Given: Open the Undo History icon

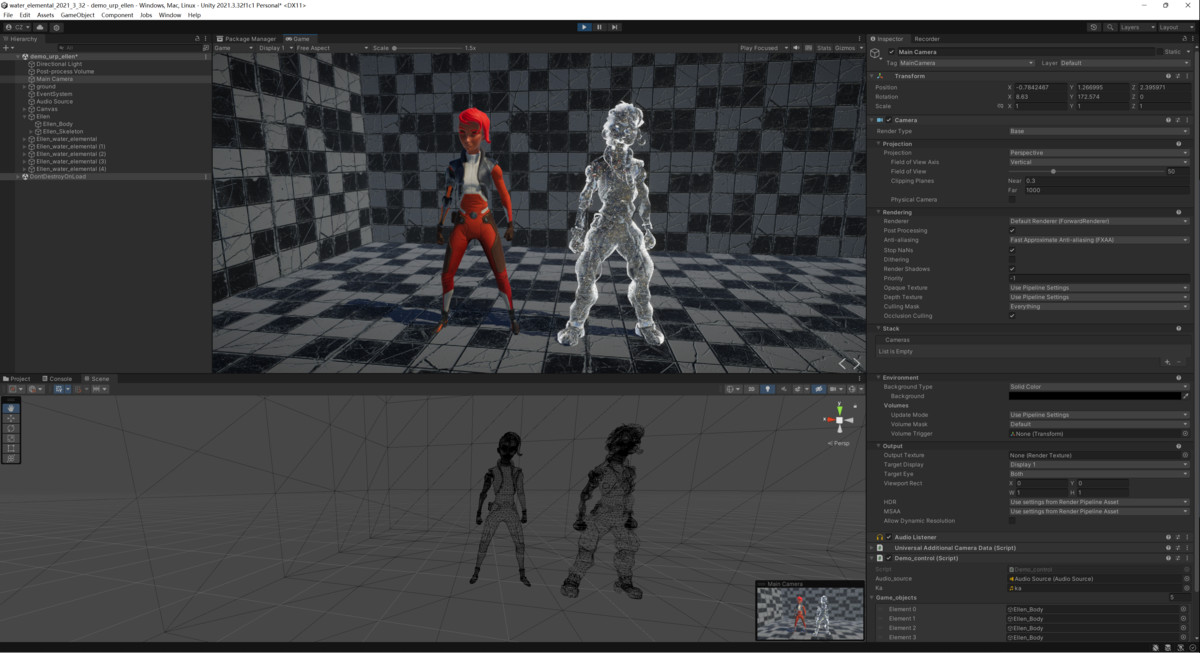Looking at the screenshot, I should coord(1095,27).
